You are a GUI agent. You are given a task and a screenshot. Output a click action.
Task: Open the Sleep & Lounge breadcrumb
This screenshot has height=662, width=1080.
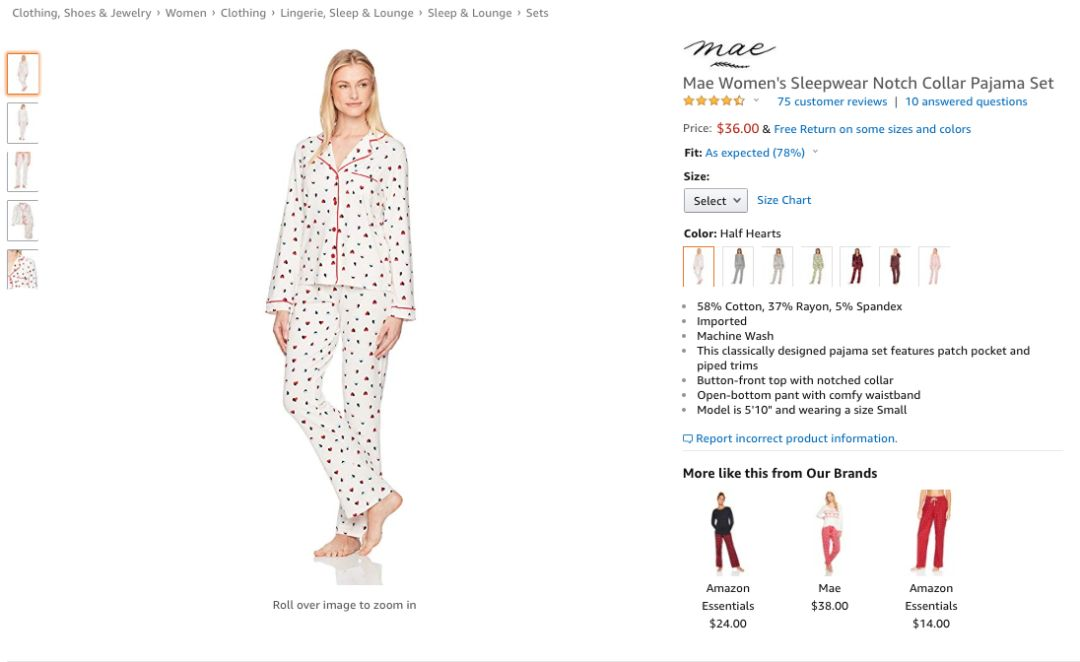469,13
